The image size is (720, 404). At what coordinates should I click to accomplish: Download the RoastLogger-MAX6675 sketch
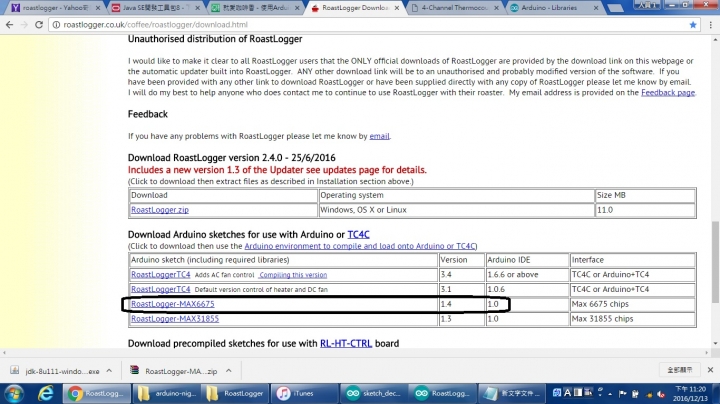point(173,304)
